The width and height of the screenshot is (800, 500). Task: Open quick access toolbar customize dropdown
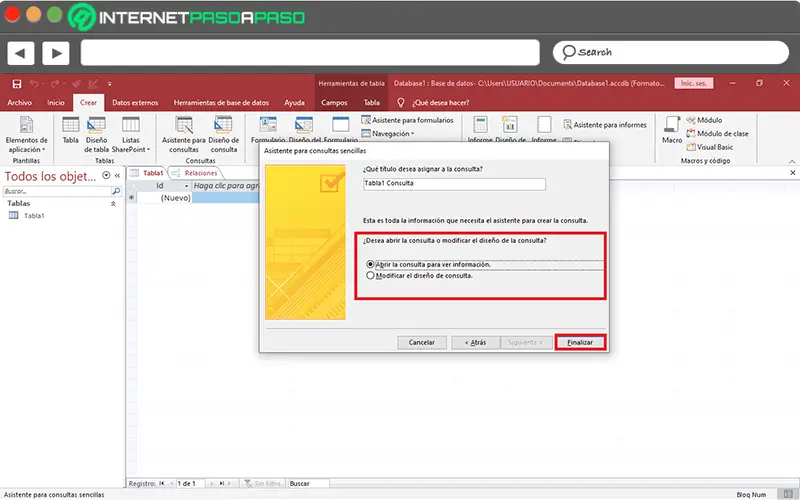pyautogui.click(x=110, y=84)
